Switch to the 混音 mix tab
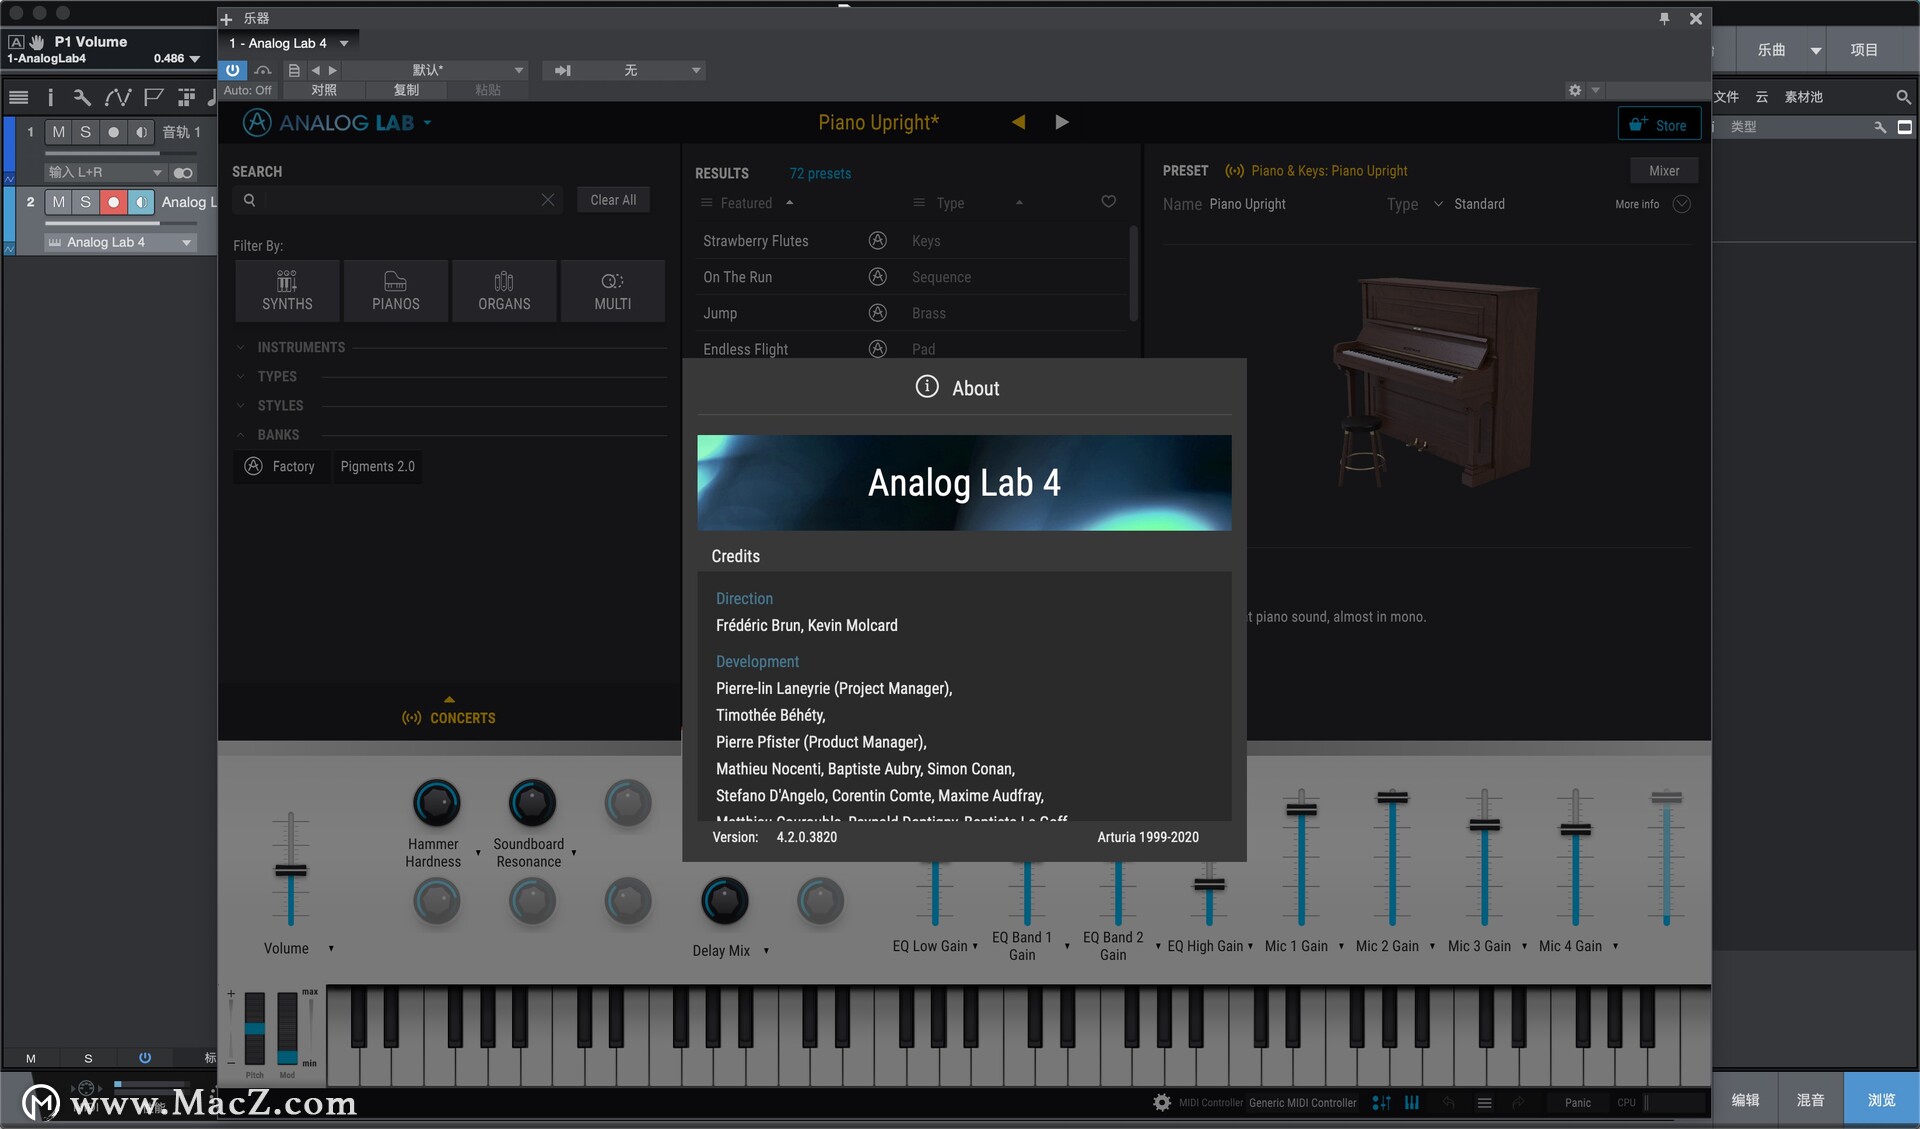The height and width of the screenshot is (1129, 1920). [1810, 1100]
